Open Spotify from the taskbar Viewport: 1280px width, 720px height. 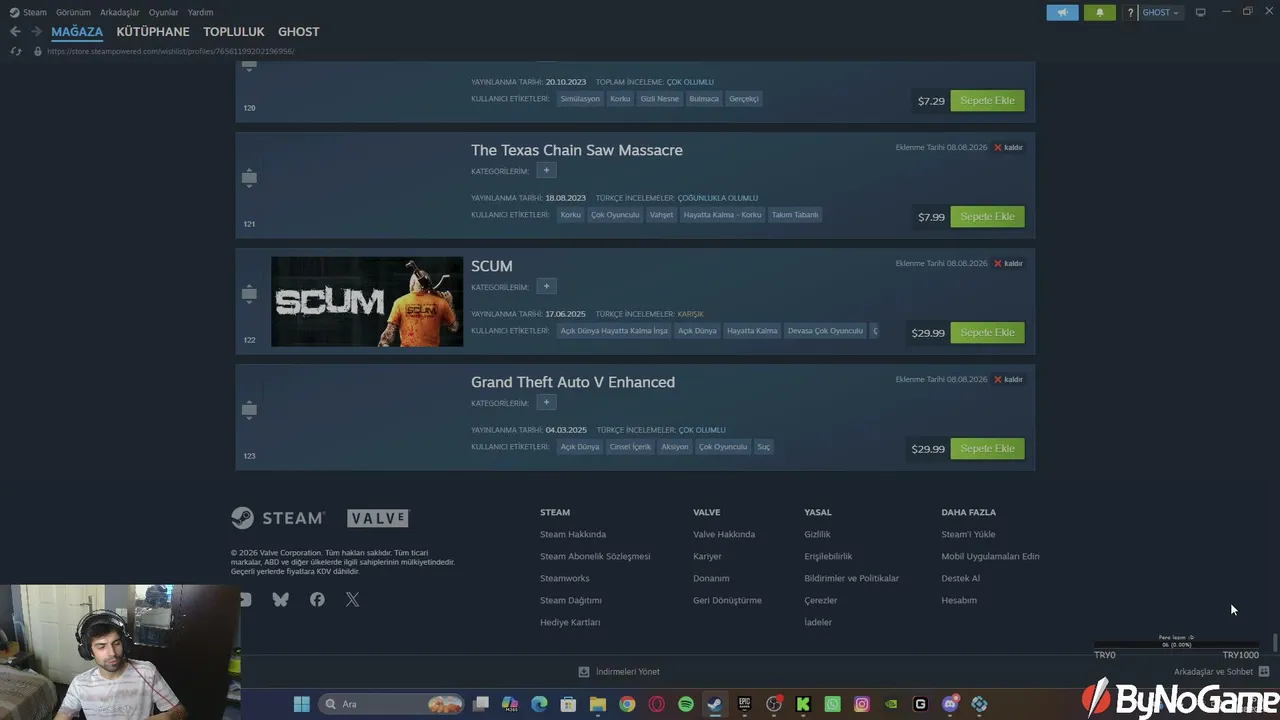tap(686, 704)
